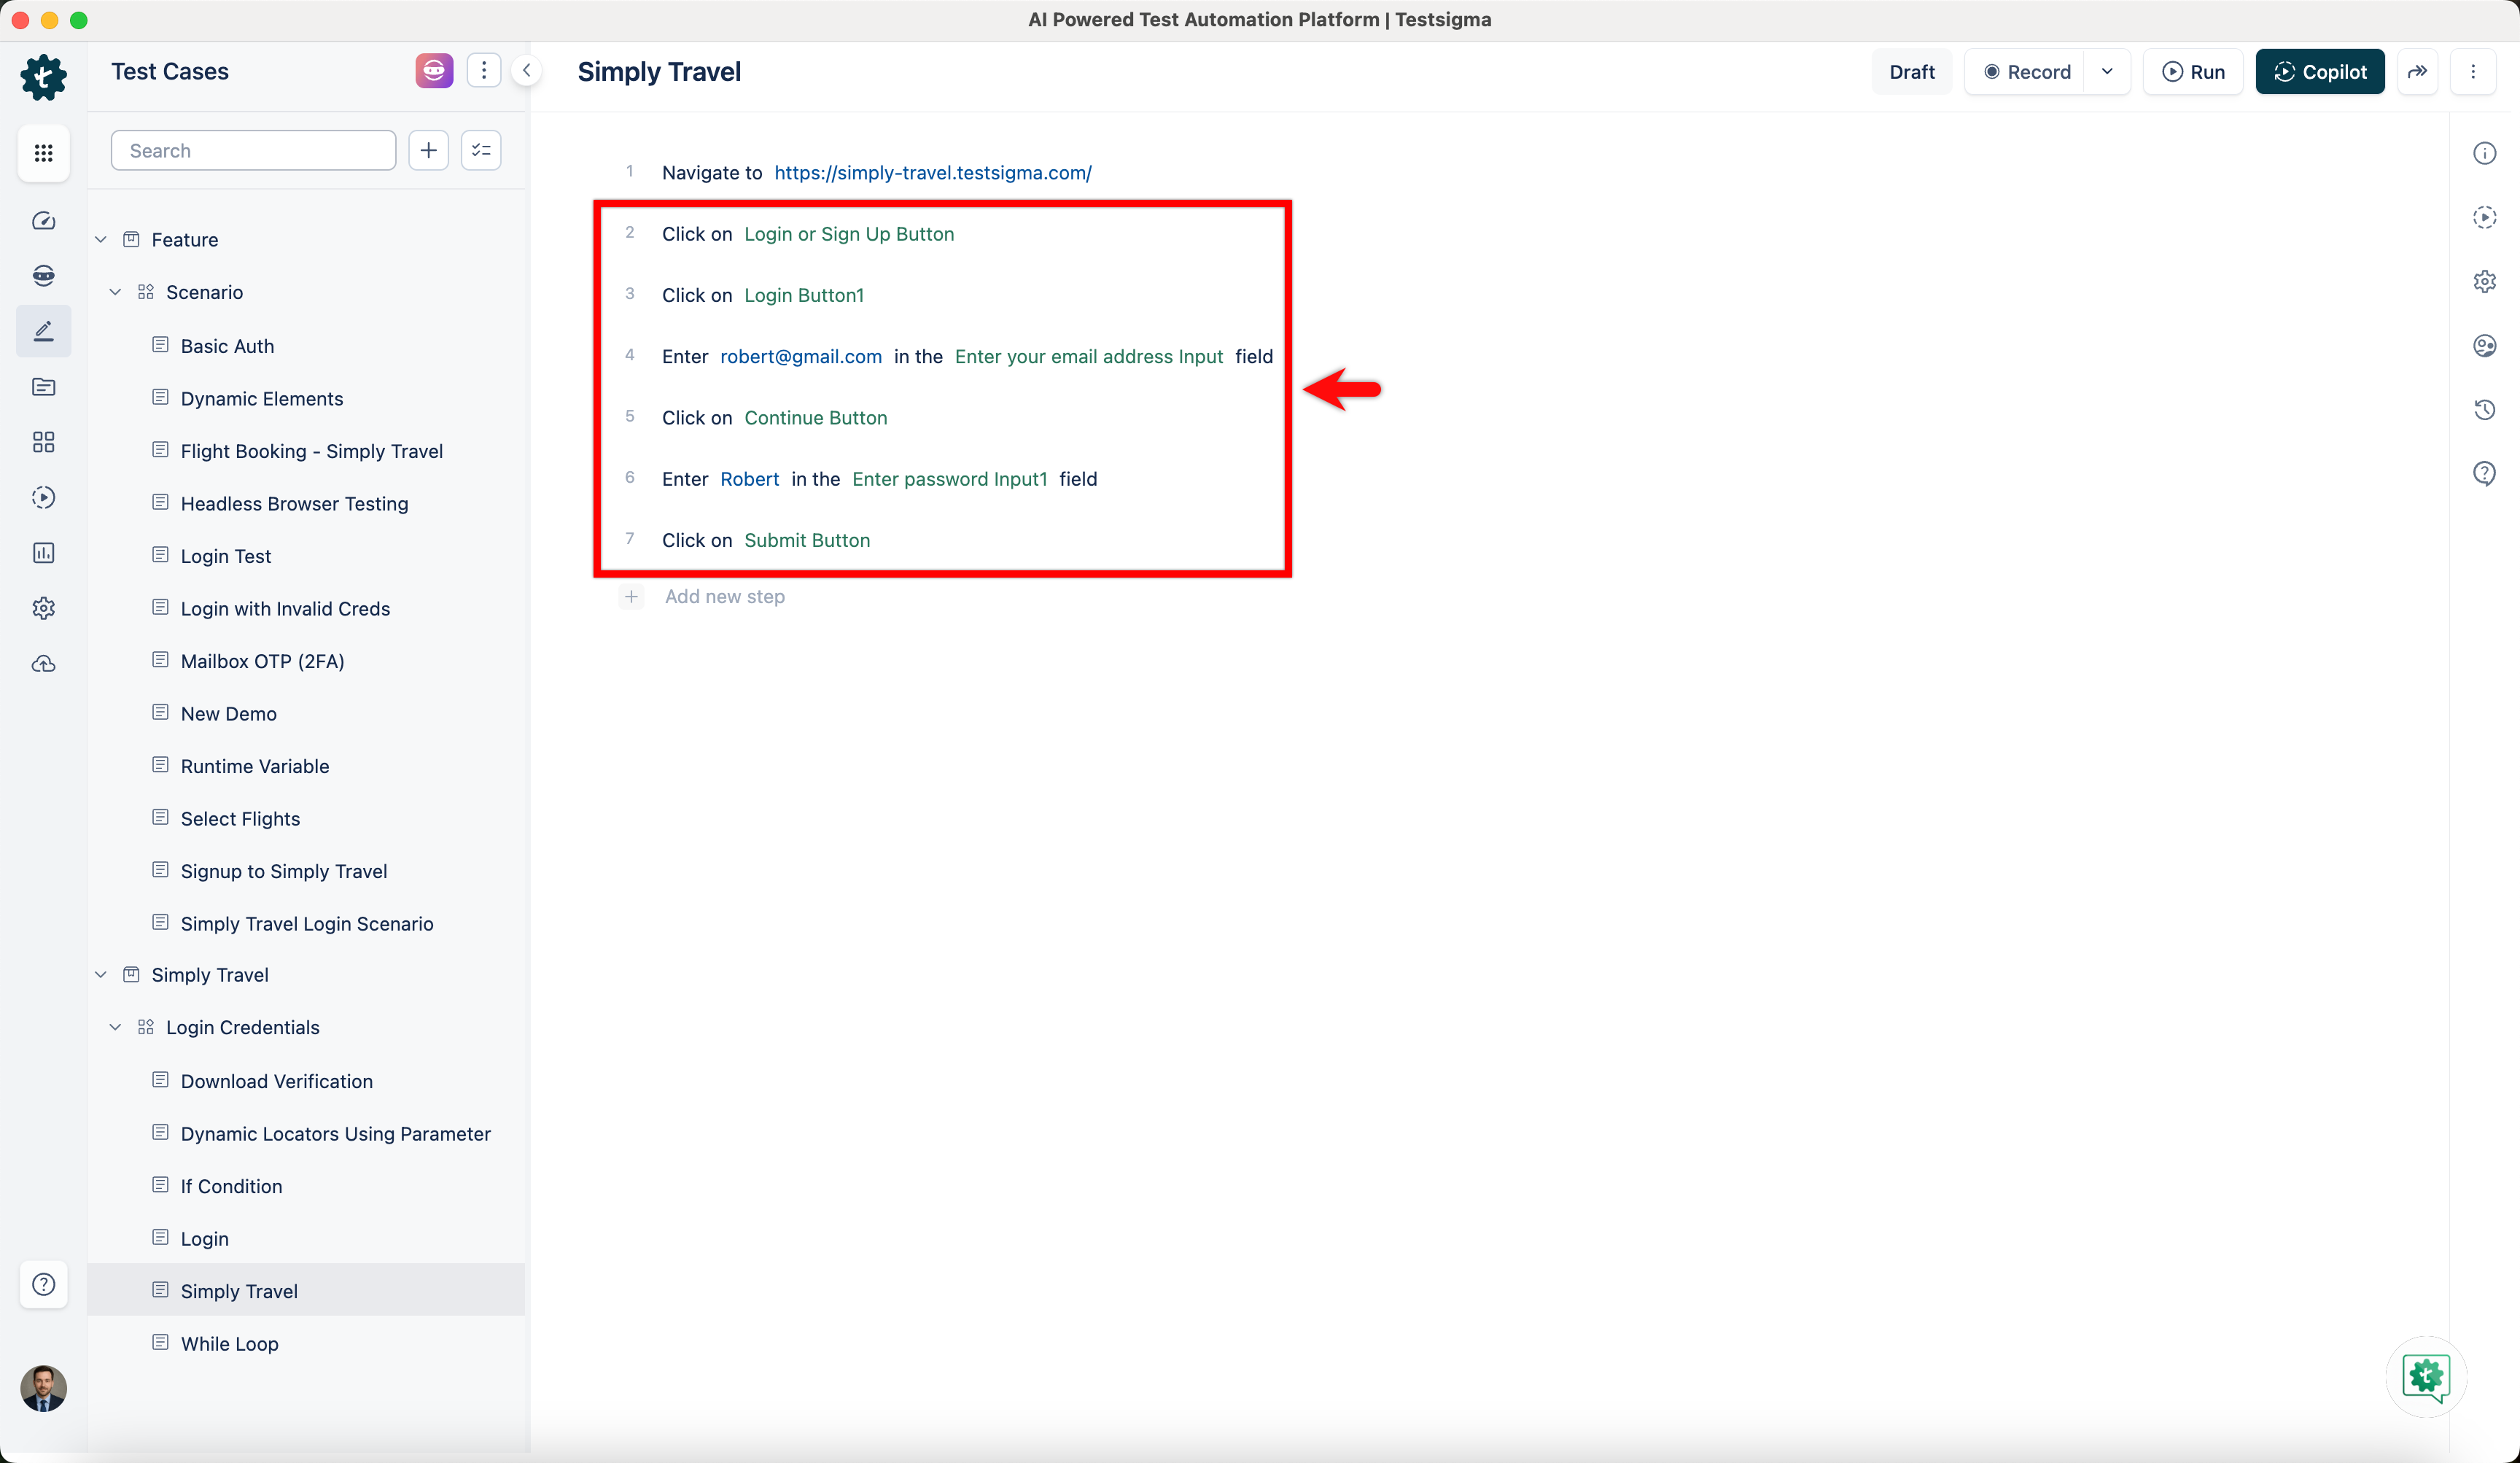Collapse the Login Credentials group
The image size is (2520, 1463).
[x=116, y=1028]
